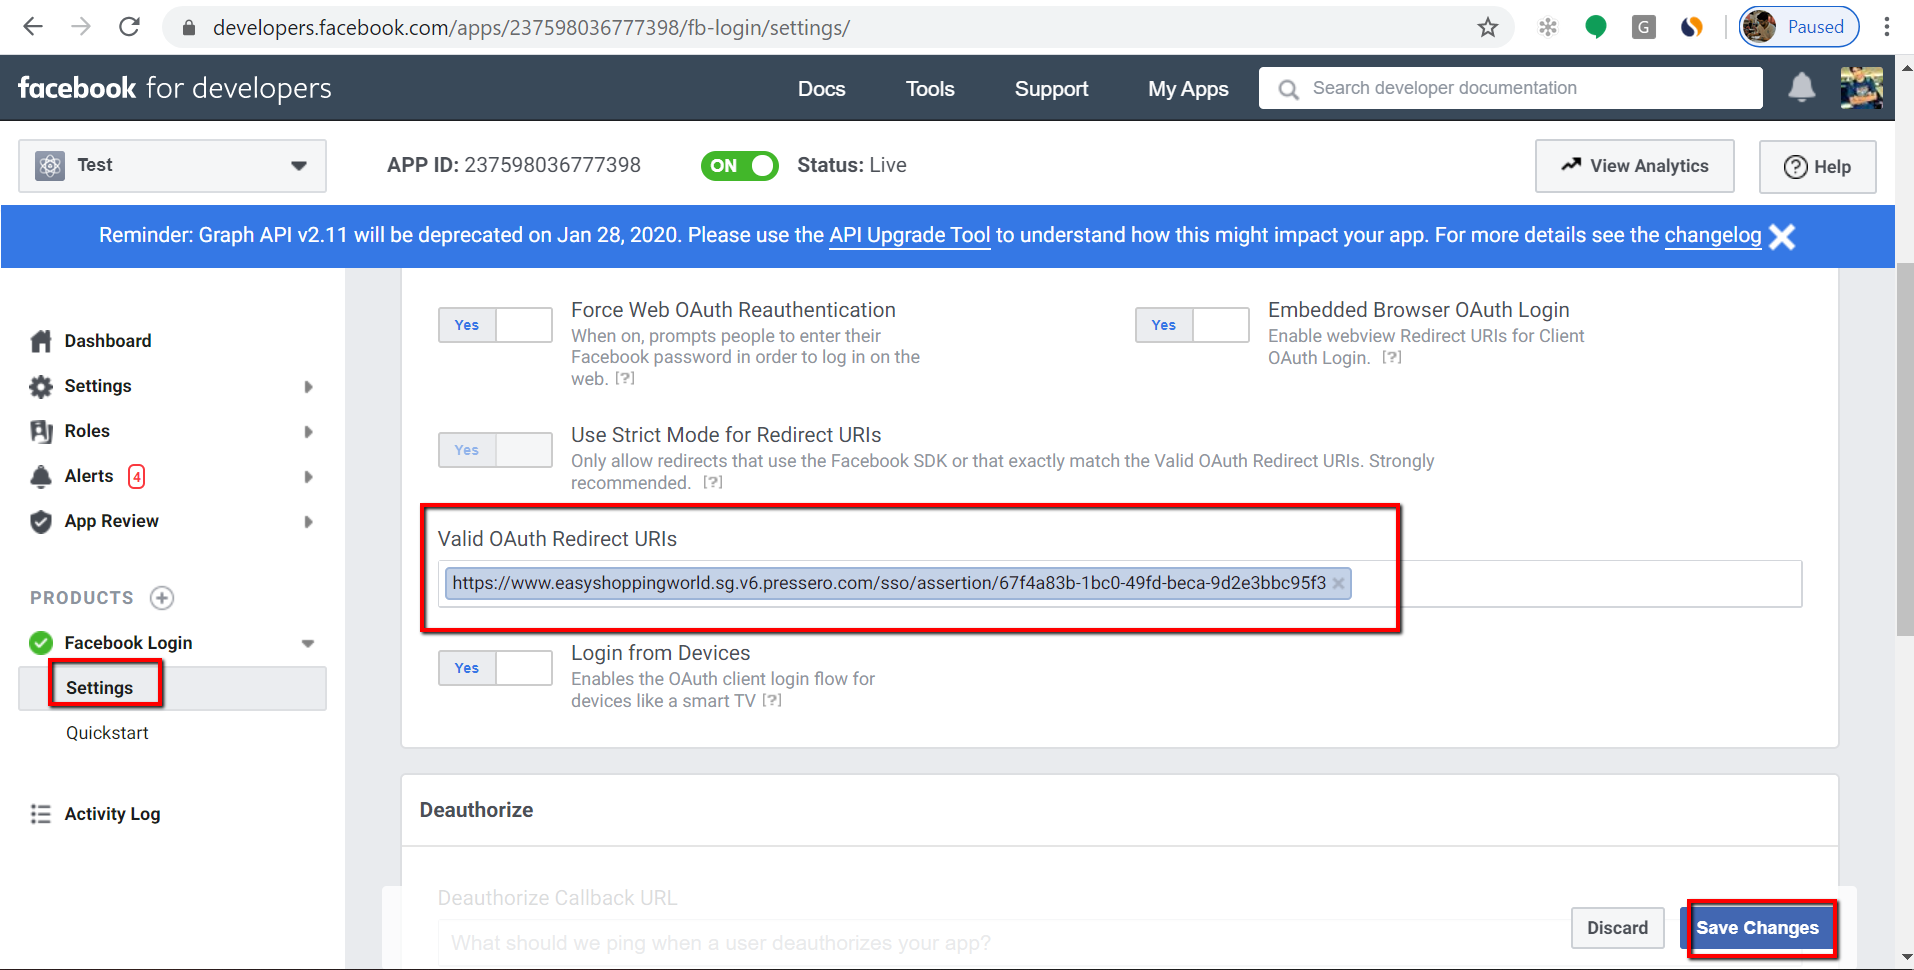1914x970 pixels.
Task: Click help marker for Strict Mode Redirect URIs
Action: (x=713, y=482)
